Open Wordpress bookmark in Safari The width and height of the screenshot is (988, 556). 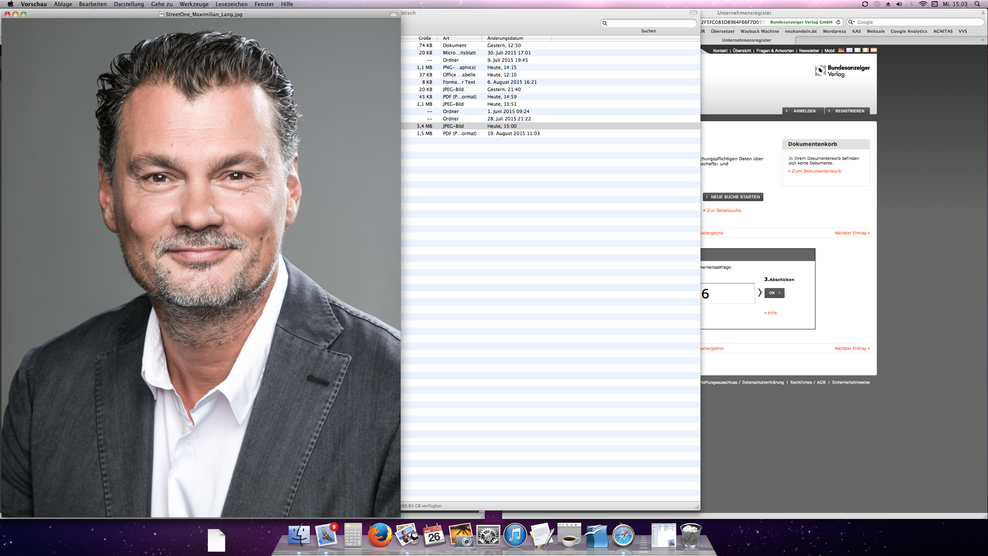coord(834,31)
